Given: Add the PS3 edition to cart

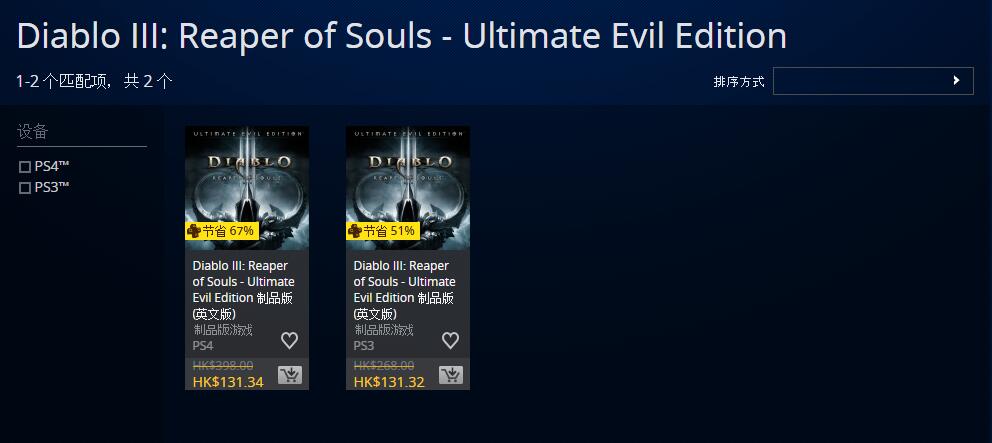Looking at the screenshot, I should coord(451,375).
